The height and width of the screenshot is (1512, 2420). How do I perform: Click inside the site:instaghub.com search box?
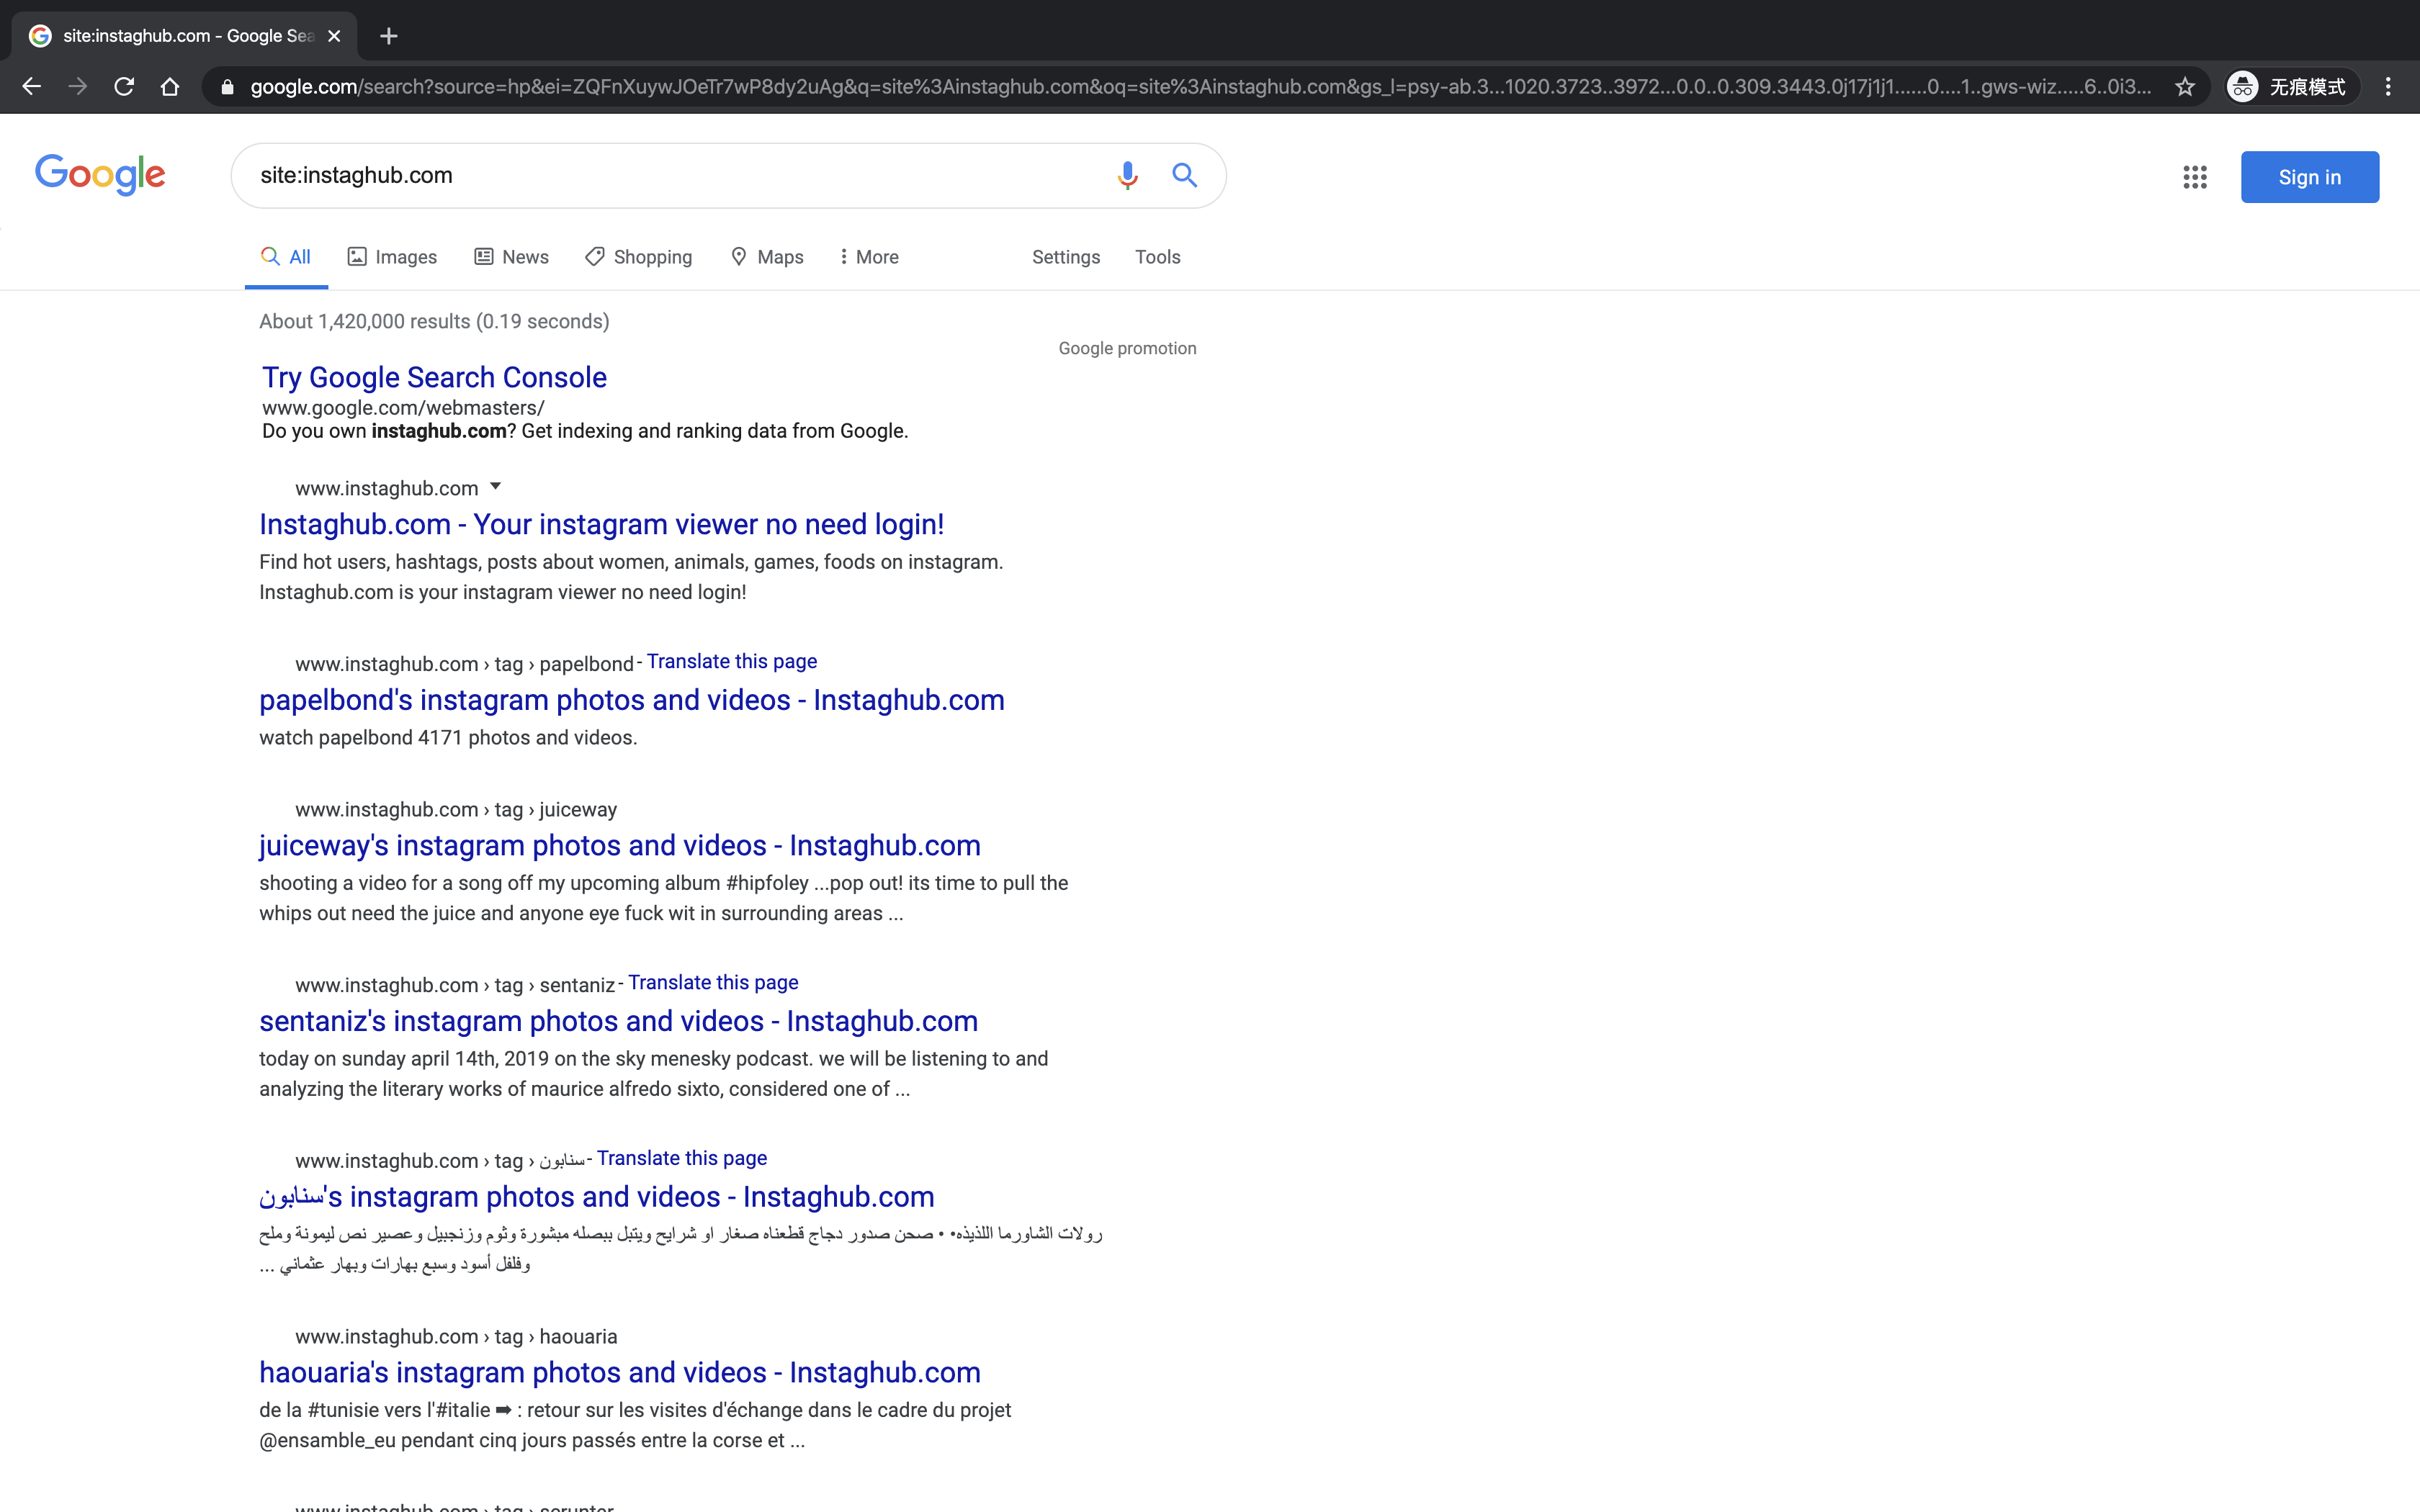(670, 176)
